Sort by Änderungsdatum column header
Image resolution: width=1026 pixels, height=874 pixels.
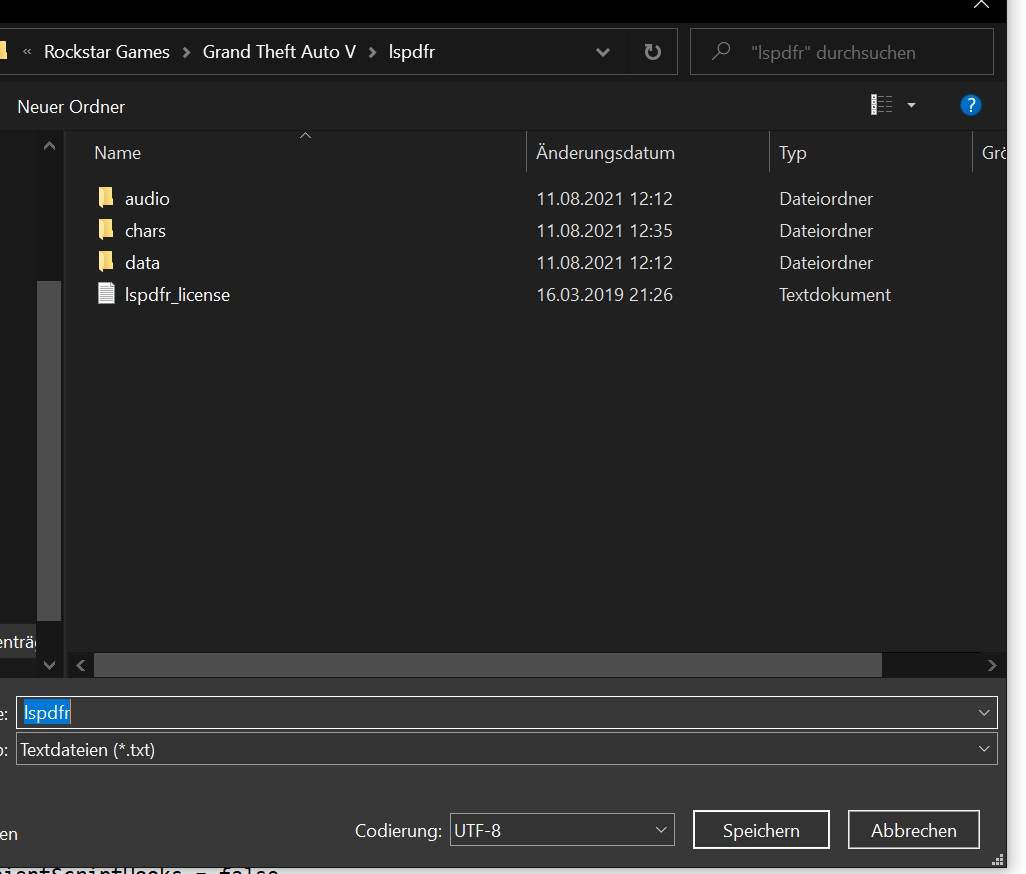pyautogui.click(x=605, y=153)
